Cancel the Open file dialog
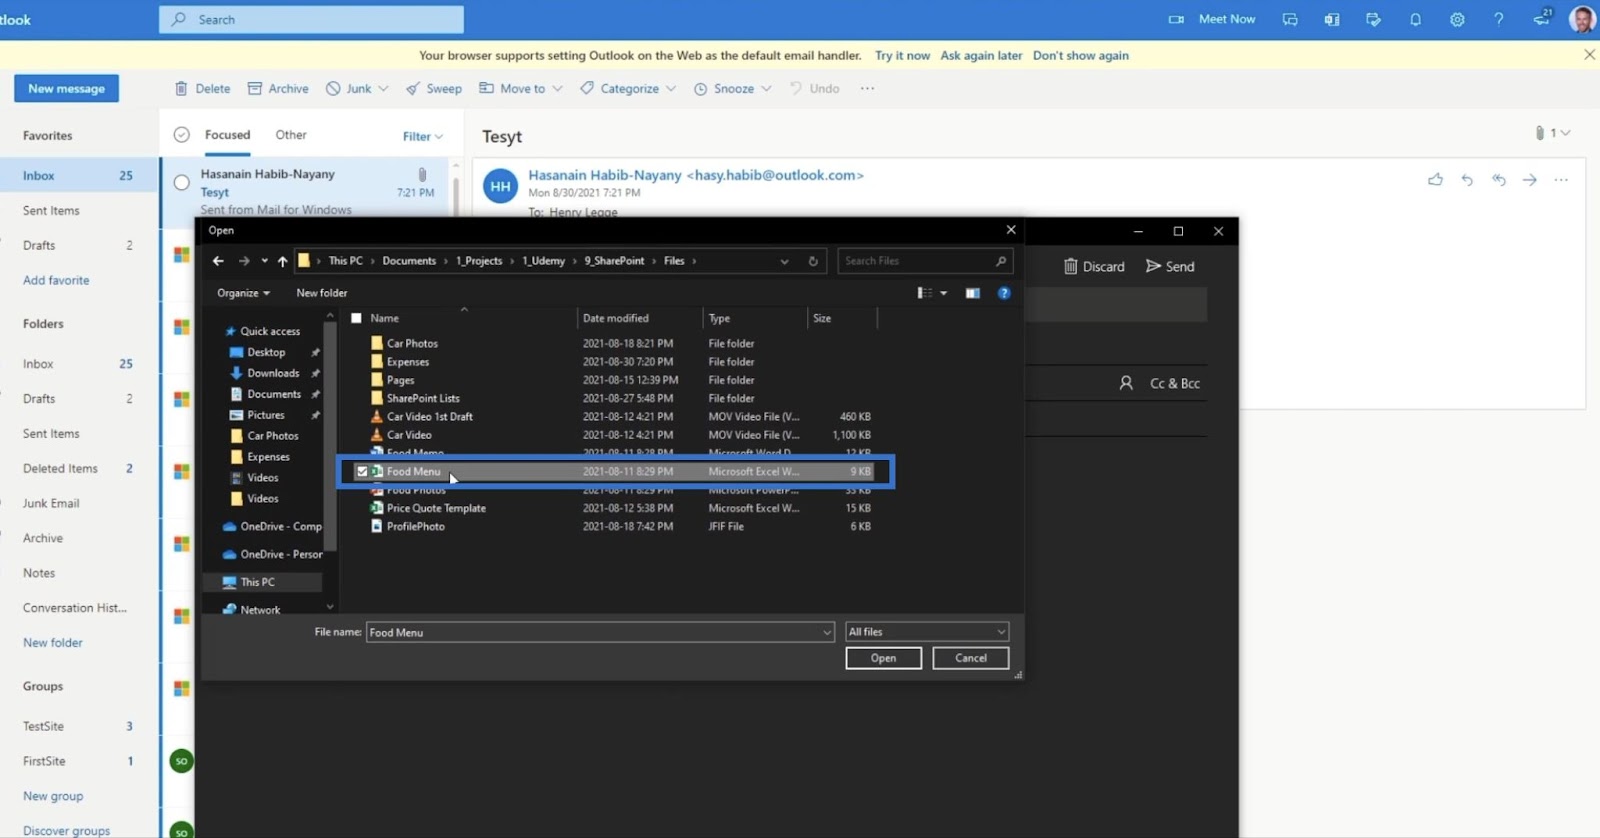The image size is (1600, 838). (x=970, y=658)
